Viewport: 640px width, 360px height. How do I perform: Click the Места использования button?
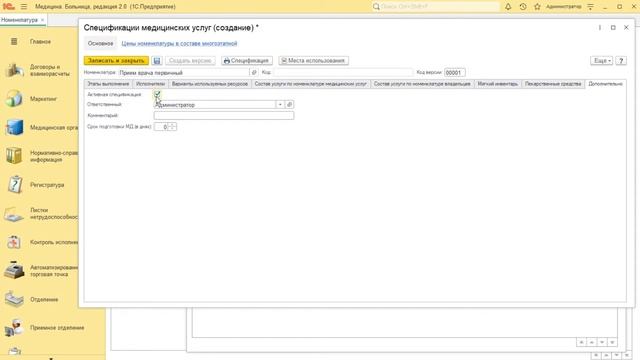pos(313,60)
